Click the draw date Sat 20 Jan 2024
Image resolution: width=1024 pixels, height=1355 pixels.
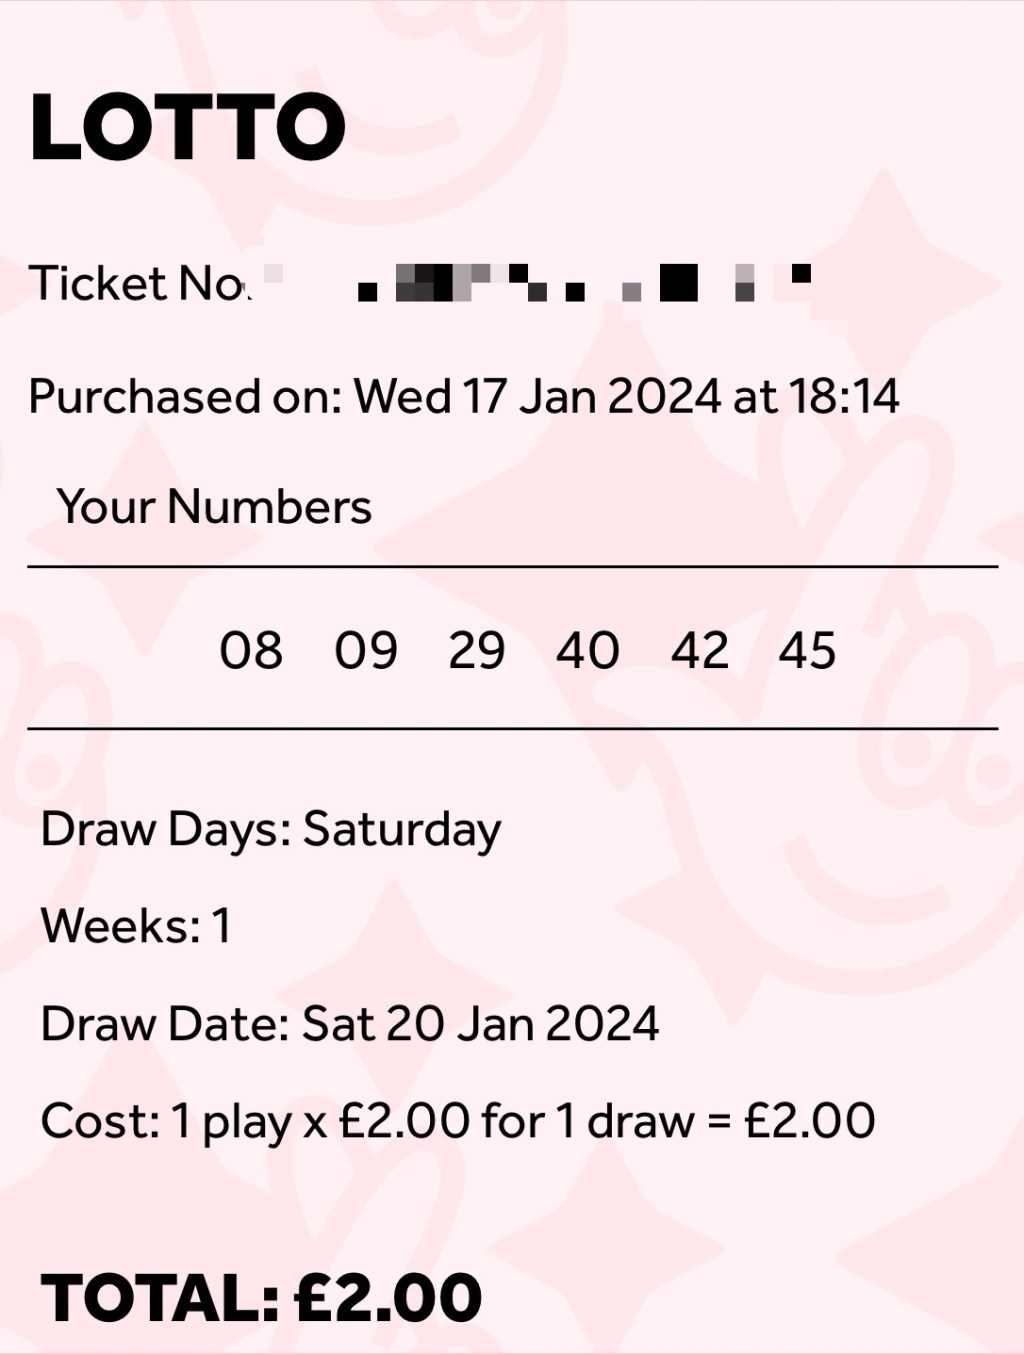tap(481, 1024)
